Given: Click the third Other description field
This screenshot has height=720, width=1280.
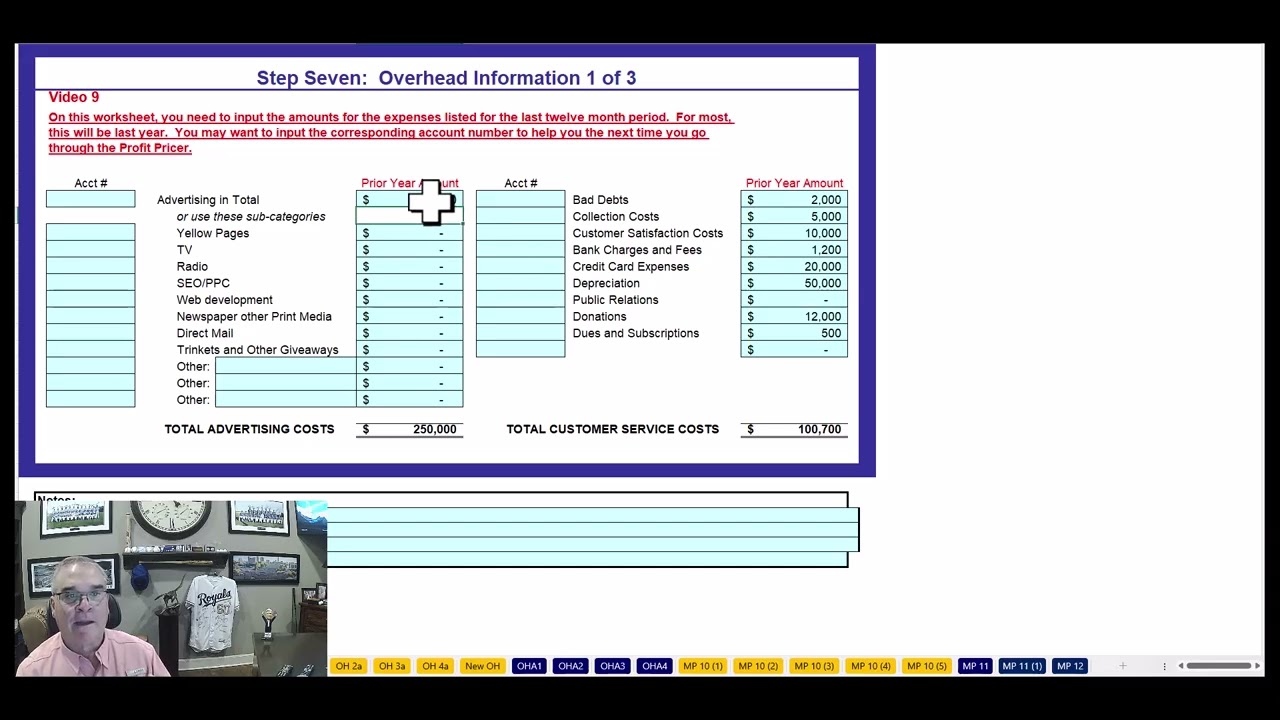Looking at the screenshot, I should coord(285,400).
